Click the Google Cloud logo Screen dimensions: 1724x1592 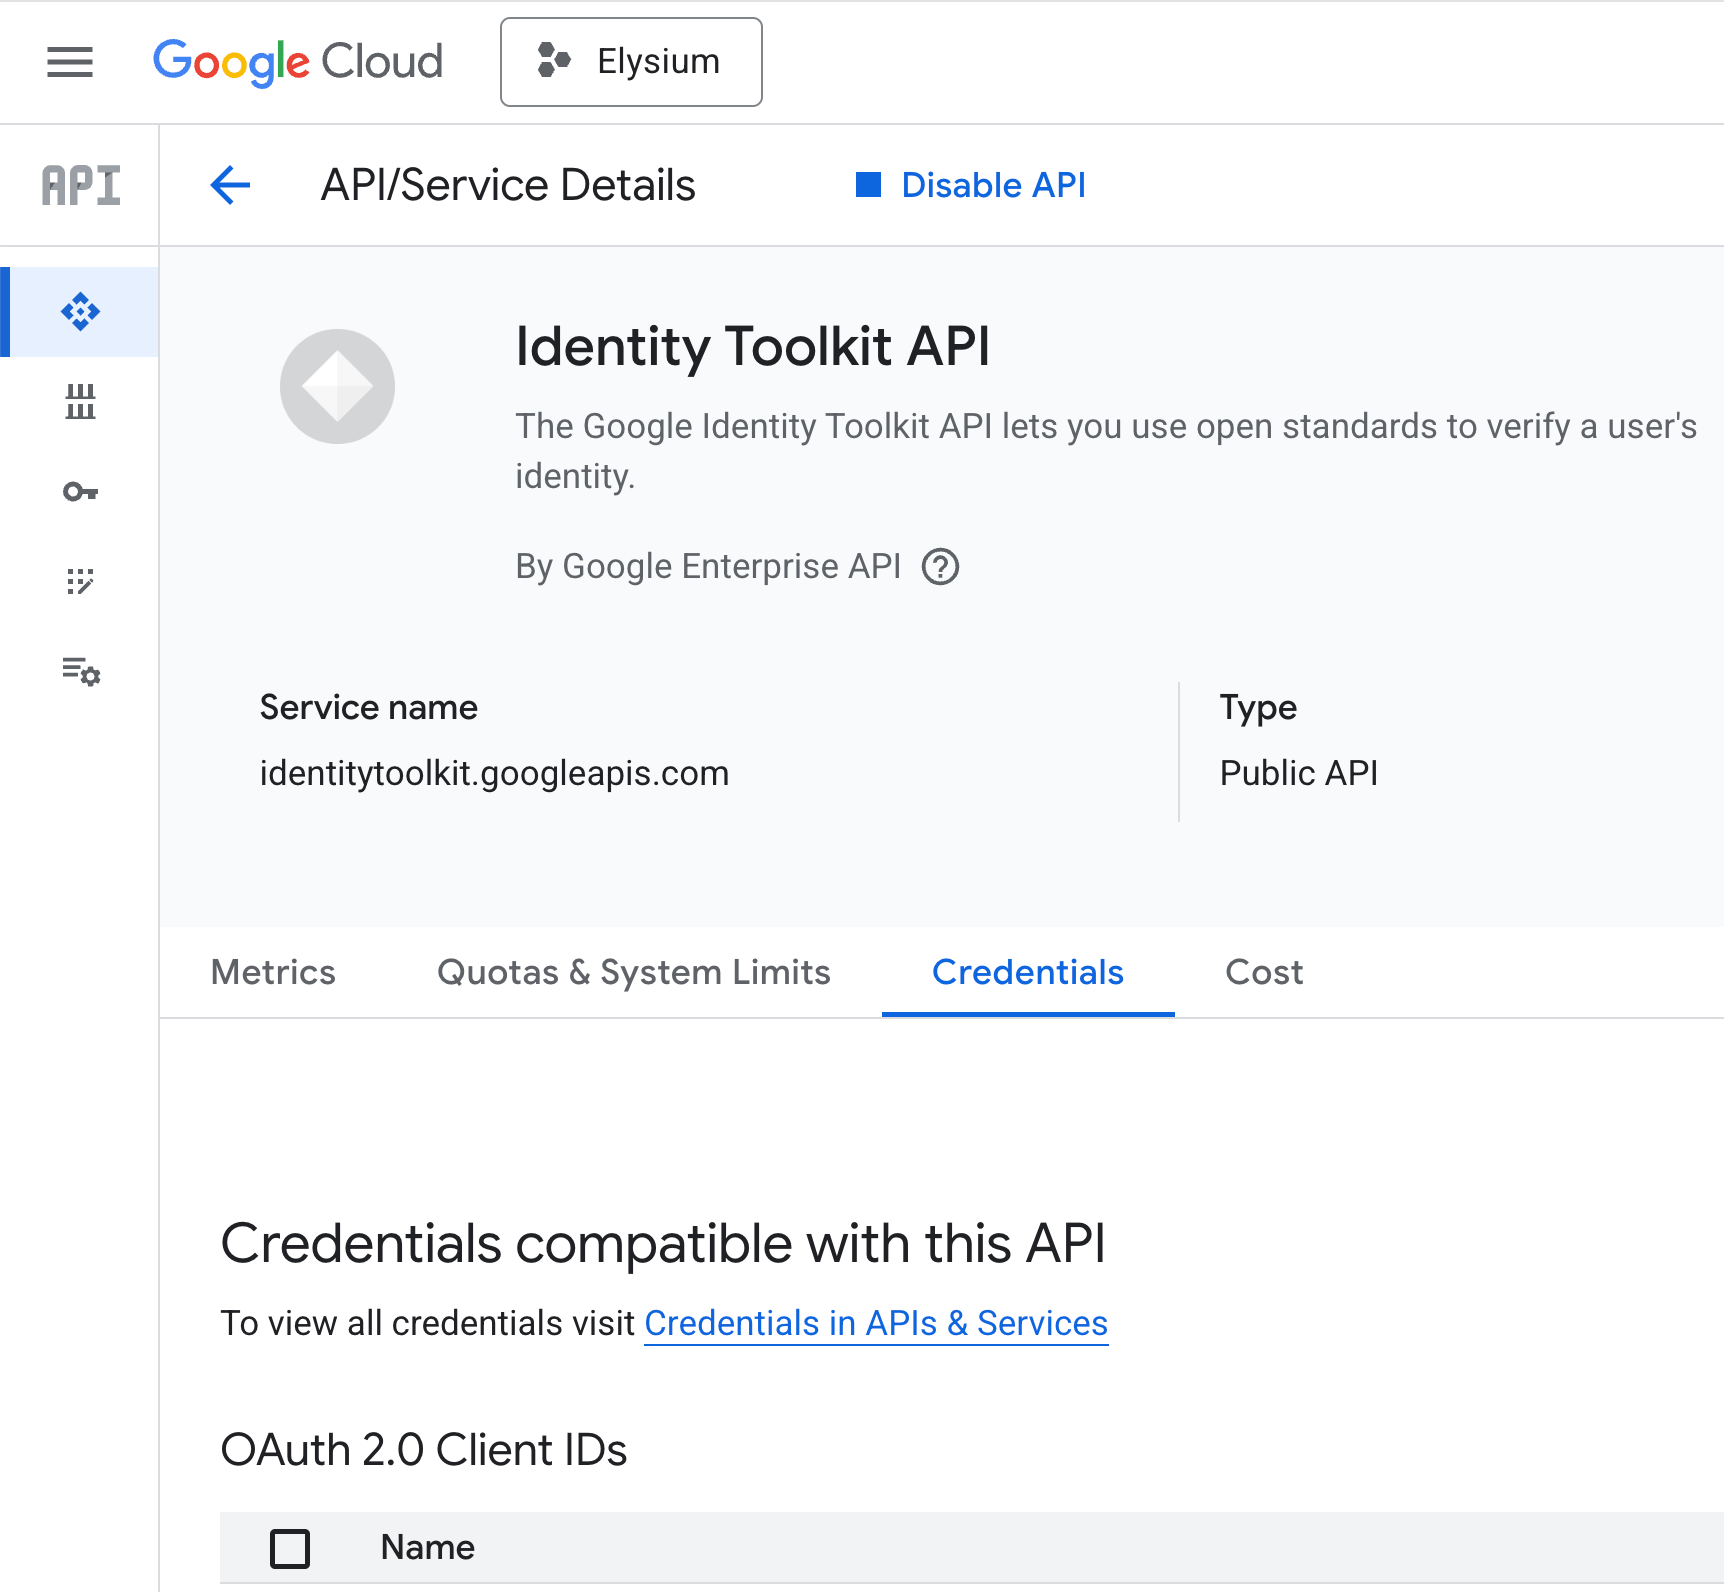point(297,62)
